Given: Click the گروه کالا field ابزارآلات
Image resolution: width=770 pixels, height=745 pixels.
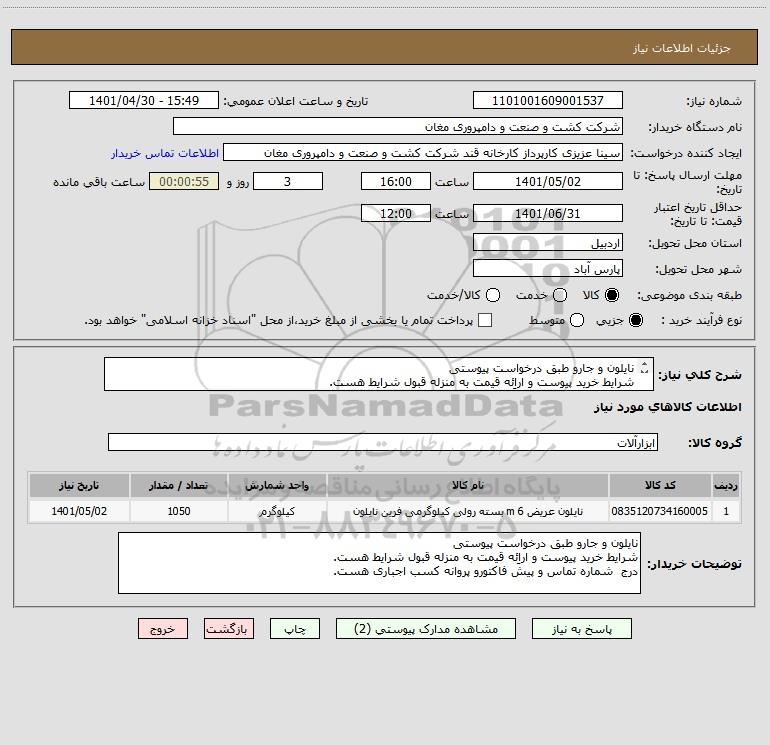Looking at the screenshot, I should [383, 442].
